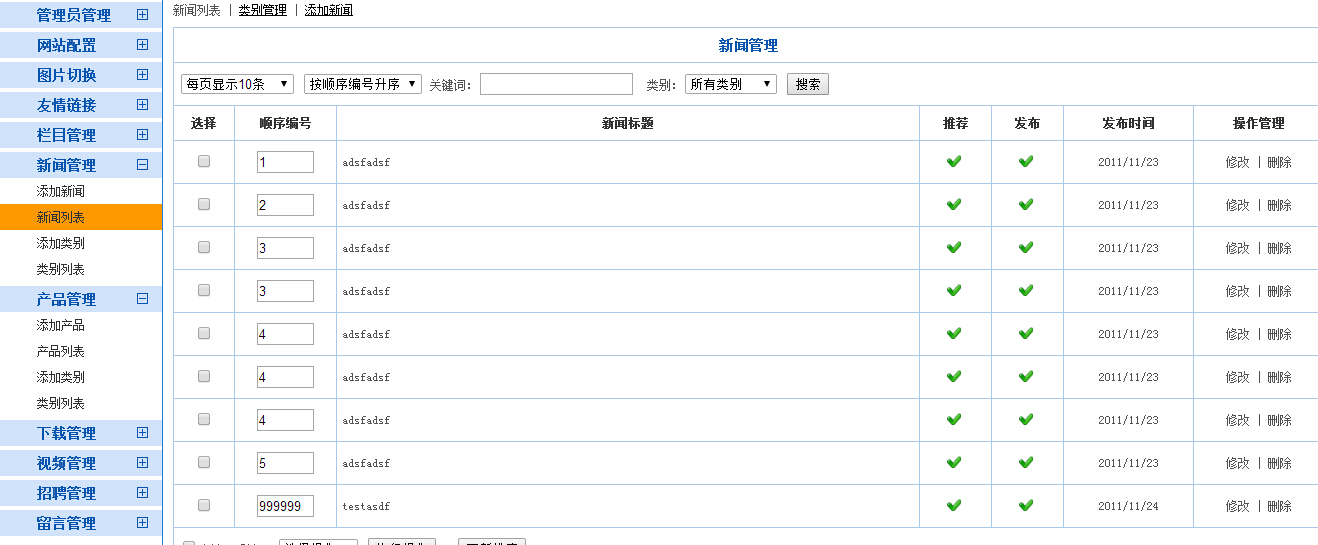Click the 关键词 search input field

pos(556,85)
